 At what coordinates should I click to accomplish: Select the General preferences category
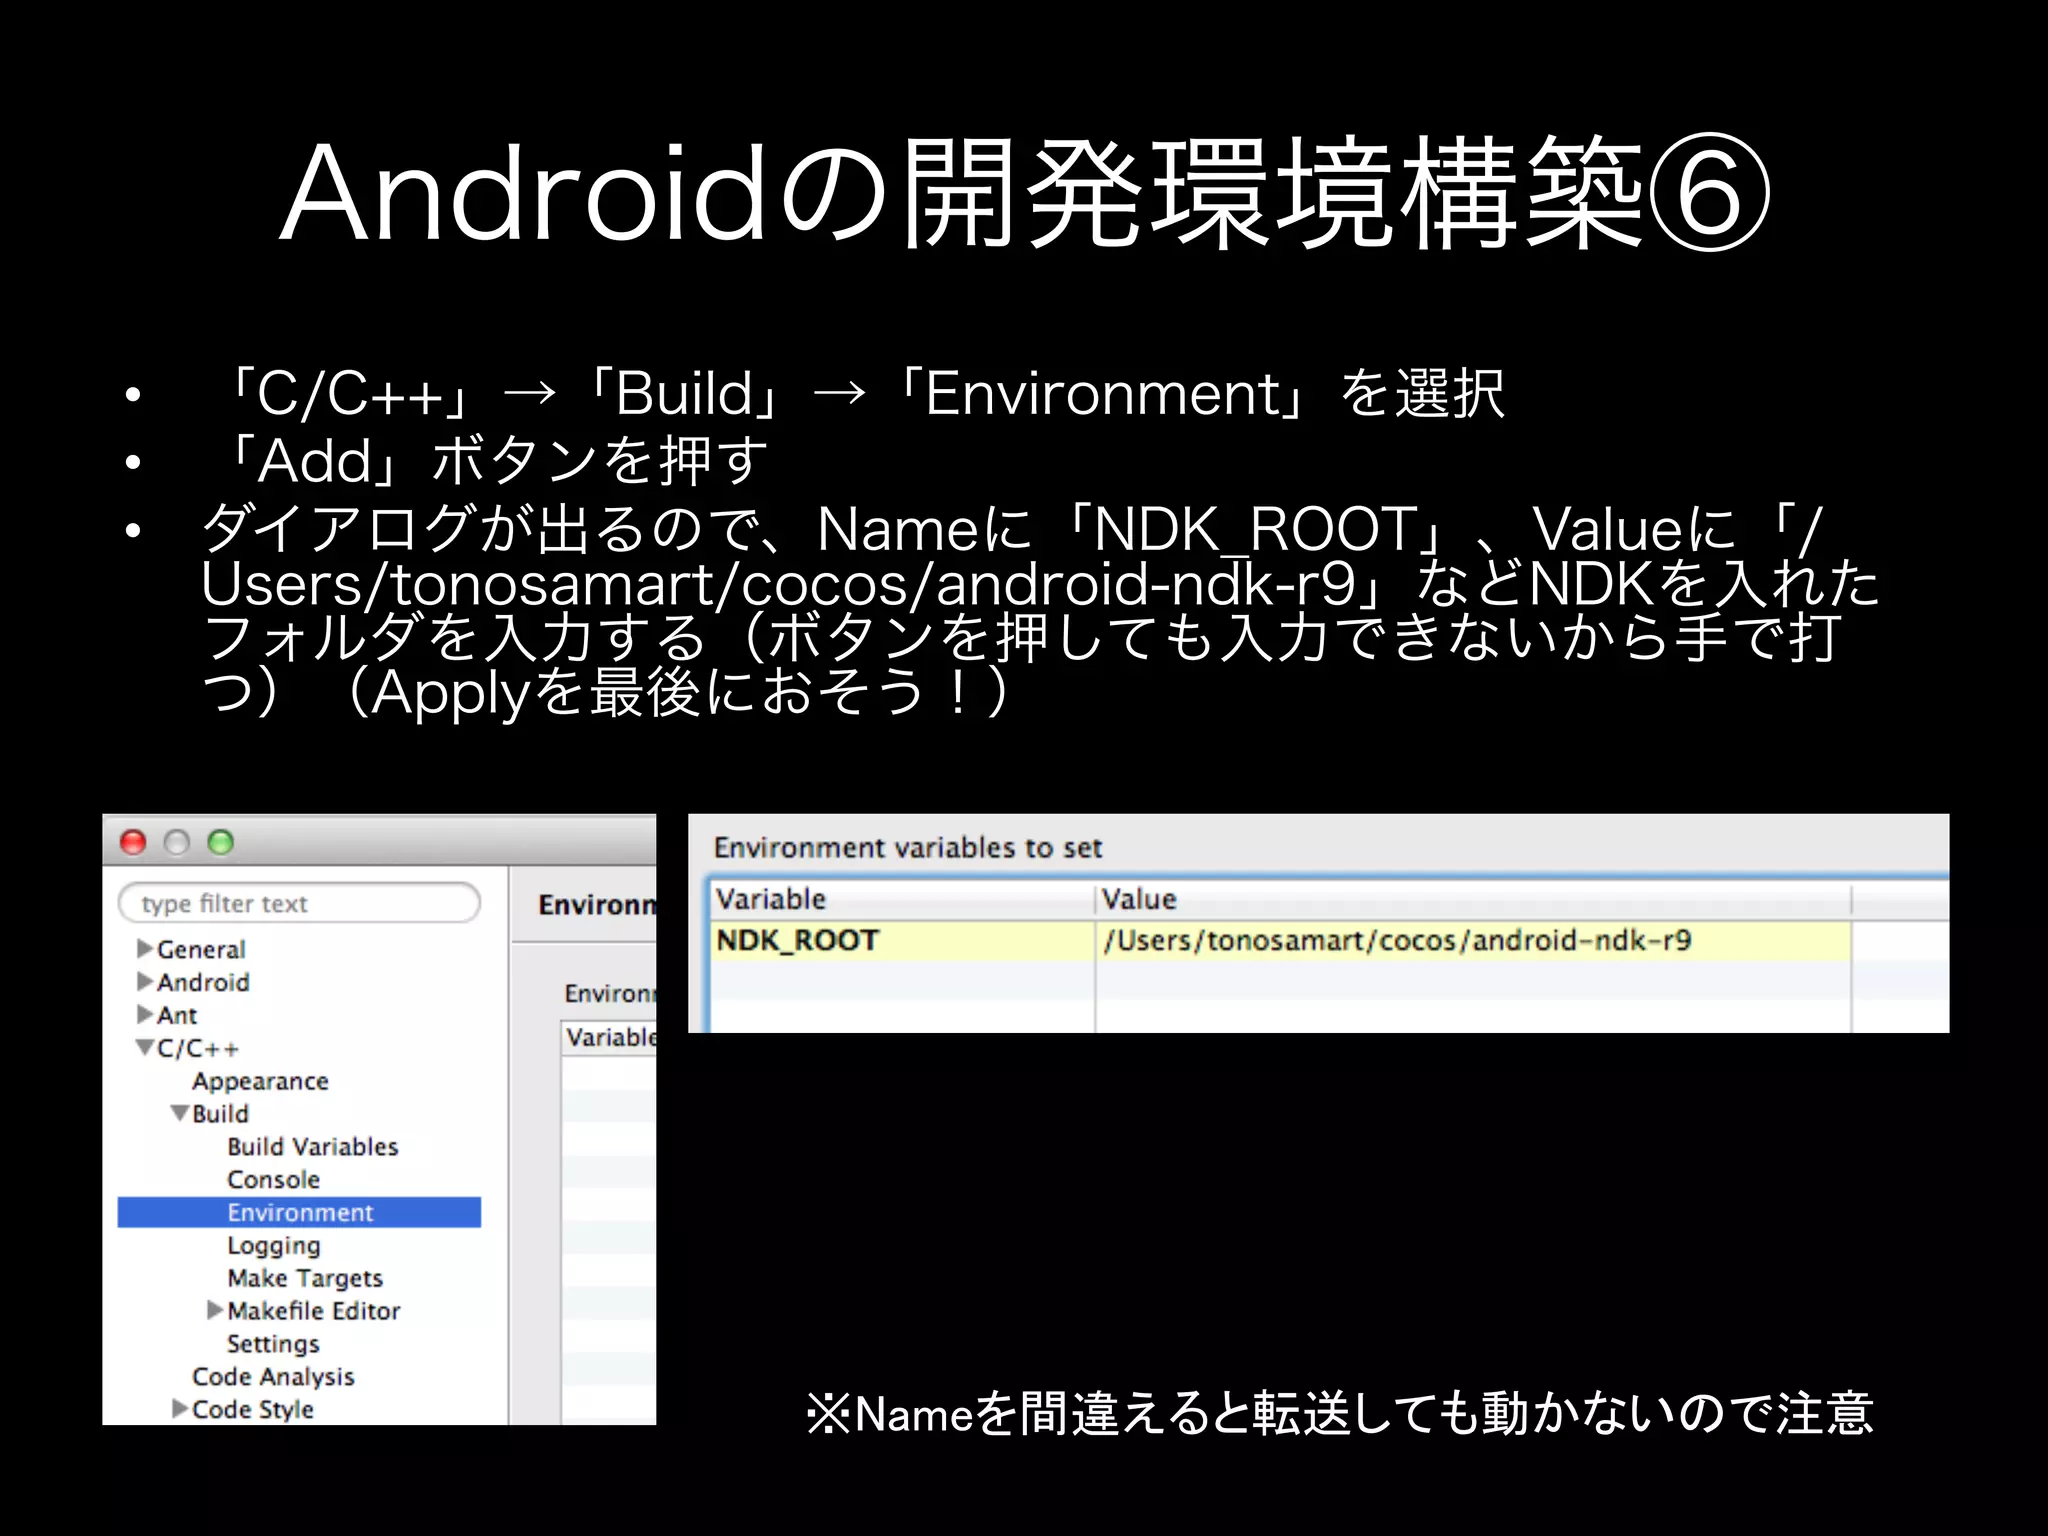201,949
